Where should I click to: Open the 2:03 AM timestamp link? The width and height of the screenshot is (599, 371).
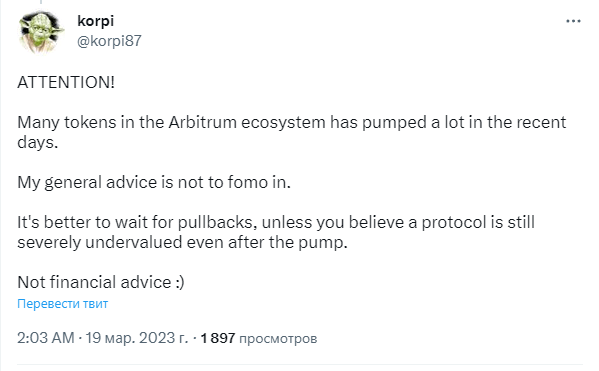tap(46, 338)
